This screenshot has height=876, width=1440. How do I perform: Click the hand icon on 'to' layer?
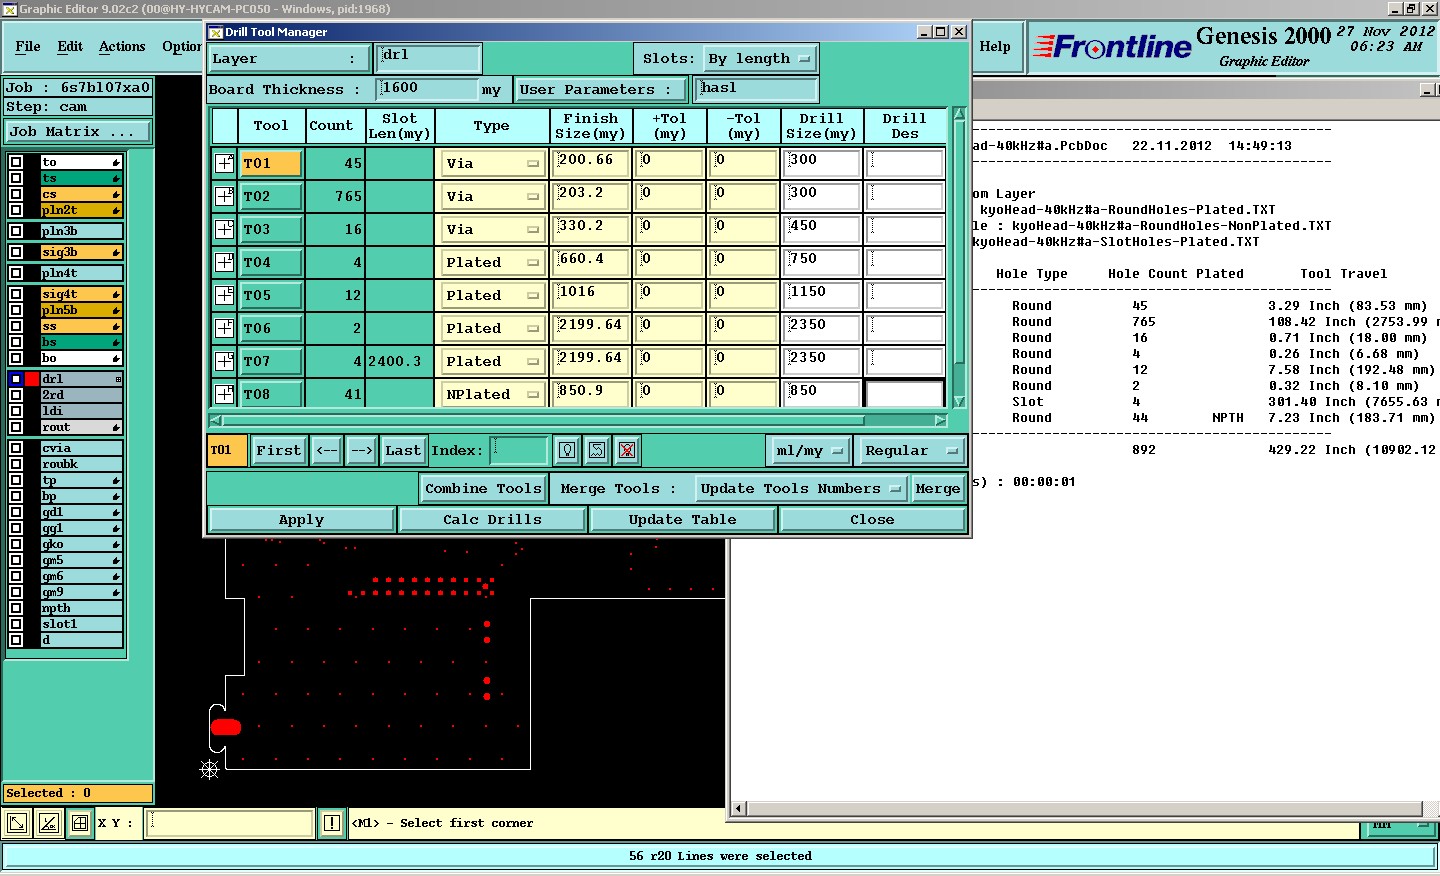click(x=116, y=162)
